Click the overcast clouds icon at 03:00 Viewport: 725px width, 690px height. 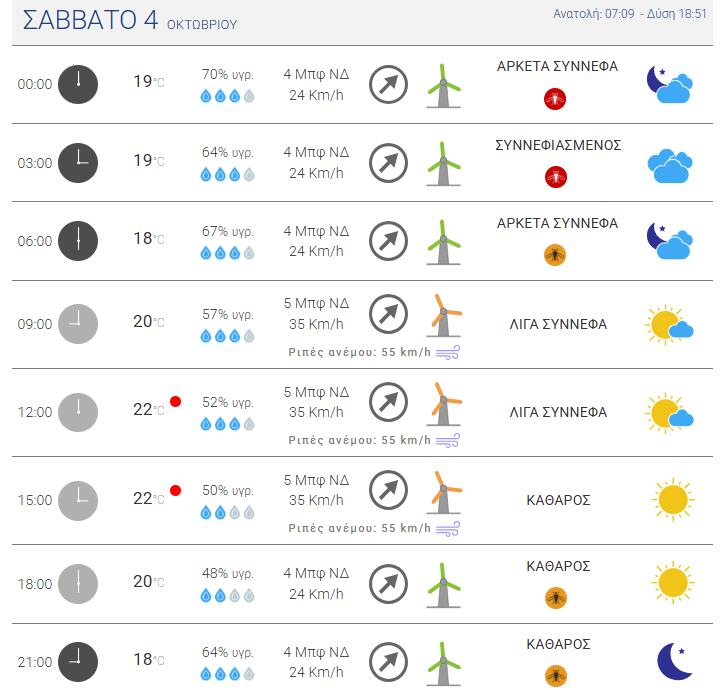tap(669, 164)
